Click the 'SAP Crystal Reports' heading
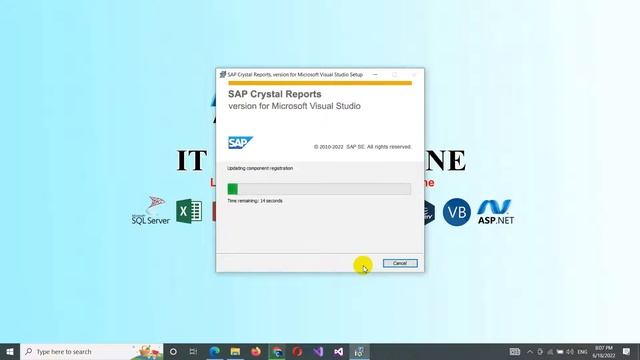The width and height of the screenshot is (640, 360). [275, 94]
